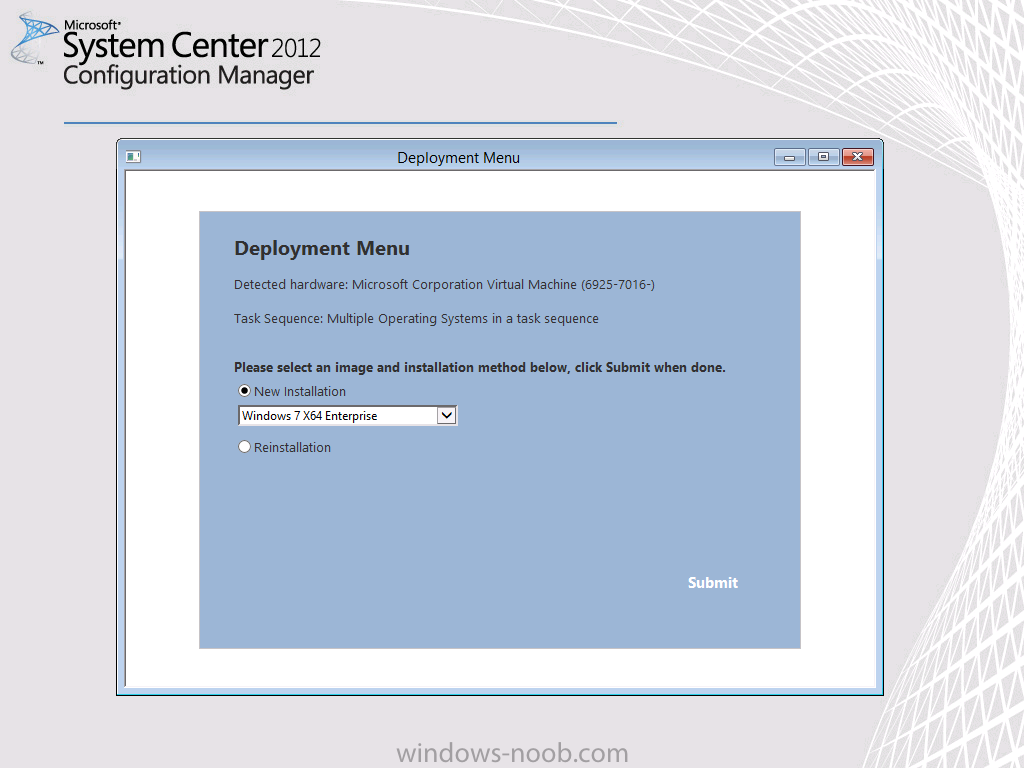Click the Task Sequence text line
The image size is (1024, 768).
click(416, 319)
